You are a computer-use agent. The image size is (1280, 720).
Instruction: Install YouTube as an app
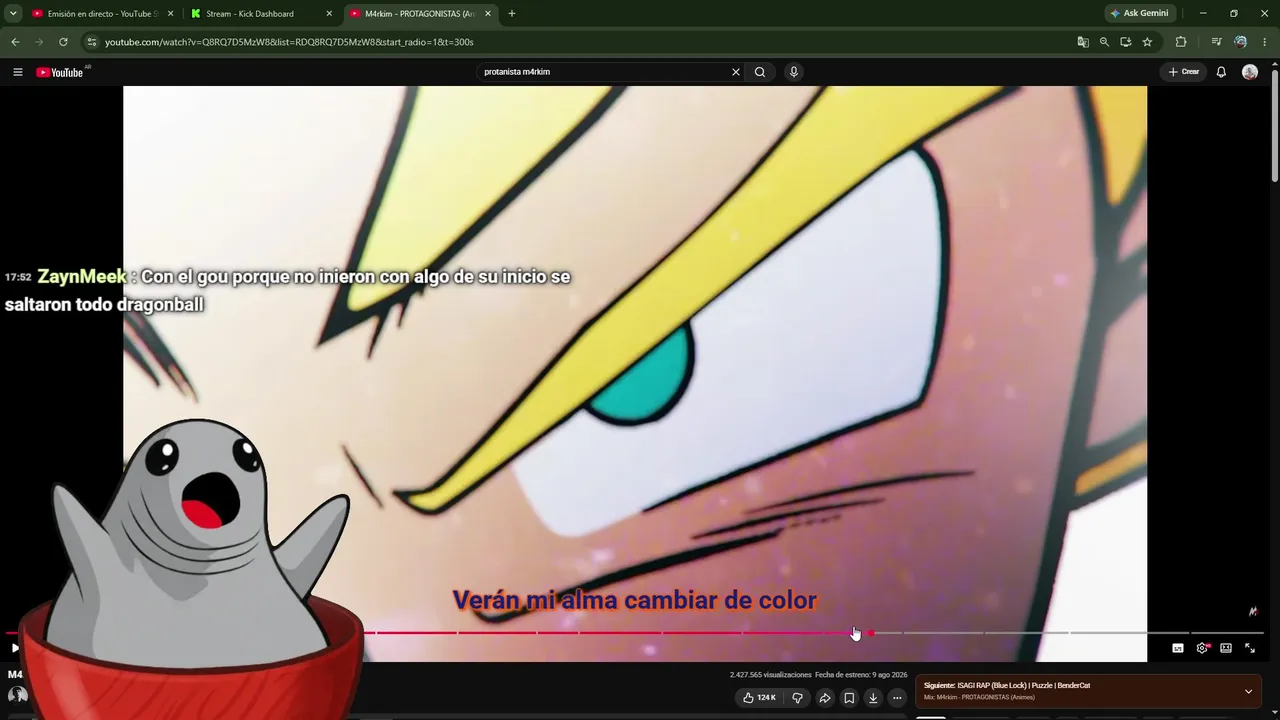1126,42
